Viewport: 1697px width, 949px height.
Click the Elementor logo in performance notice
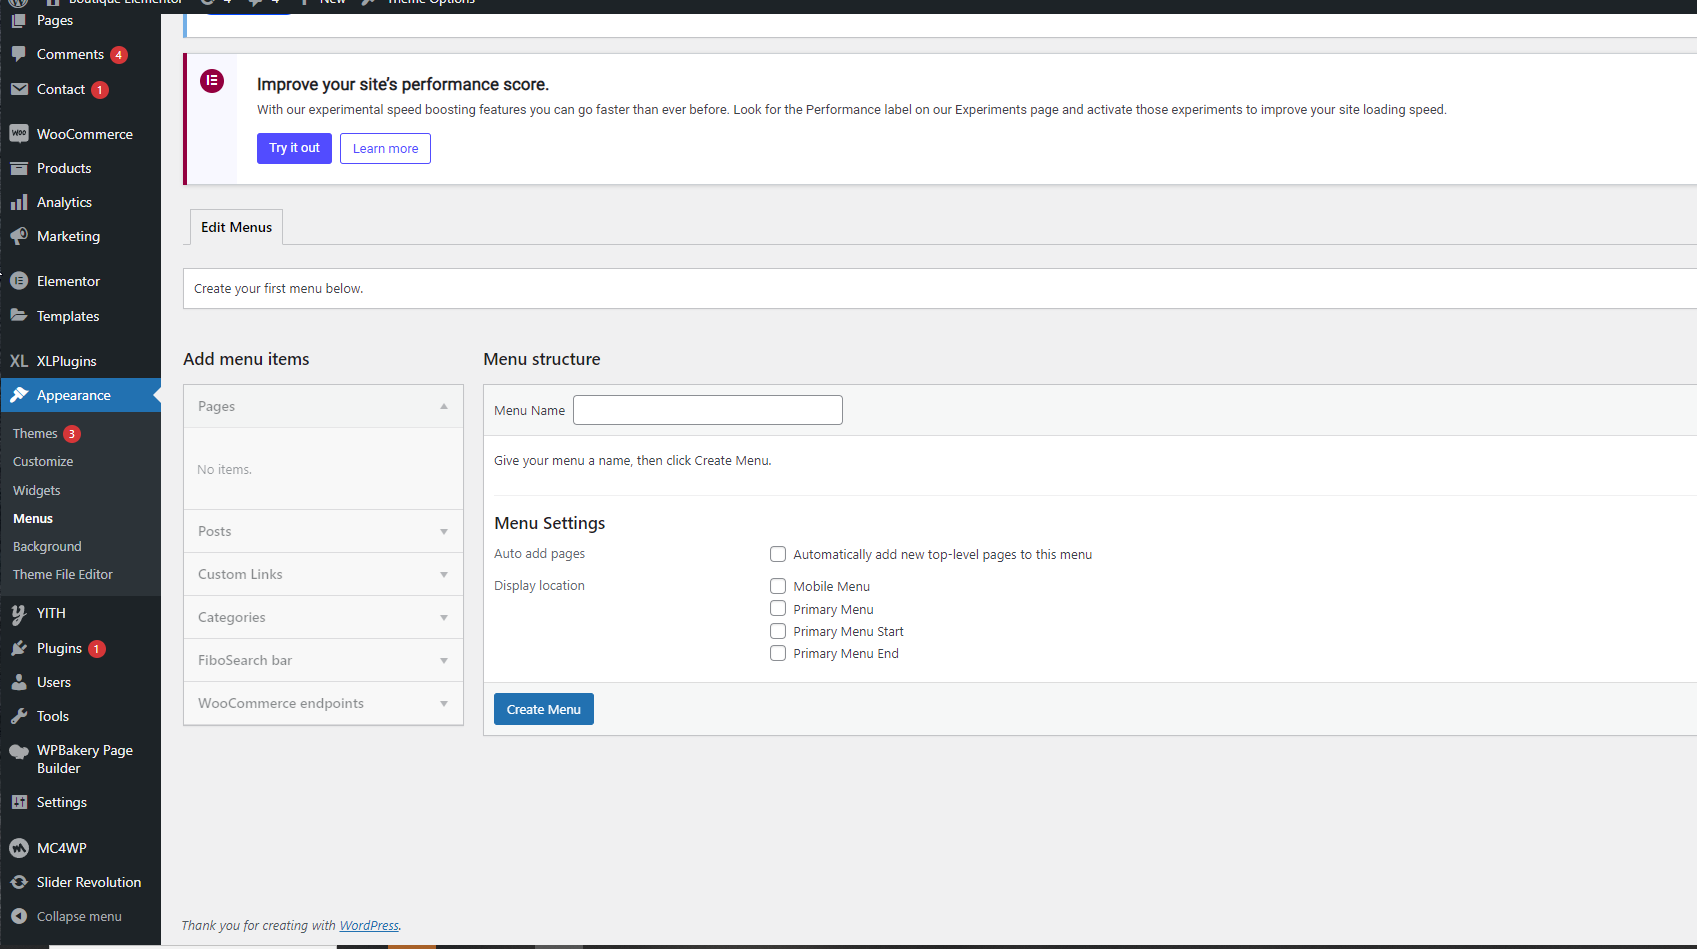pos(212,81)
